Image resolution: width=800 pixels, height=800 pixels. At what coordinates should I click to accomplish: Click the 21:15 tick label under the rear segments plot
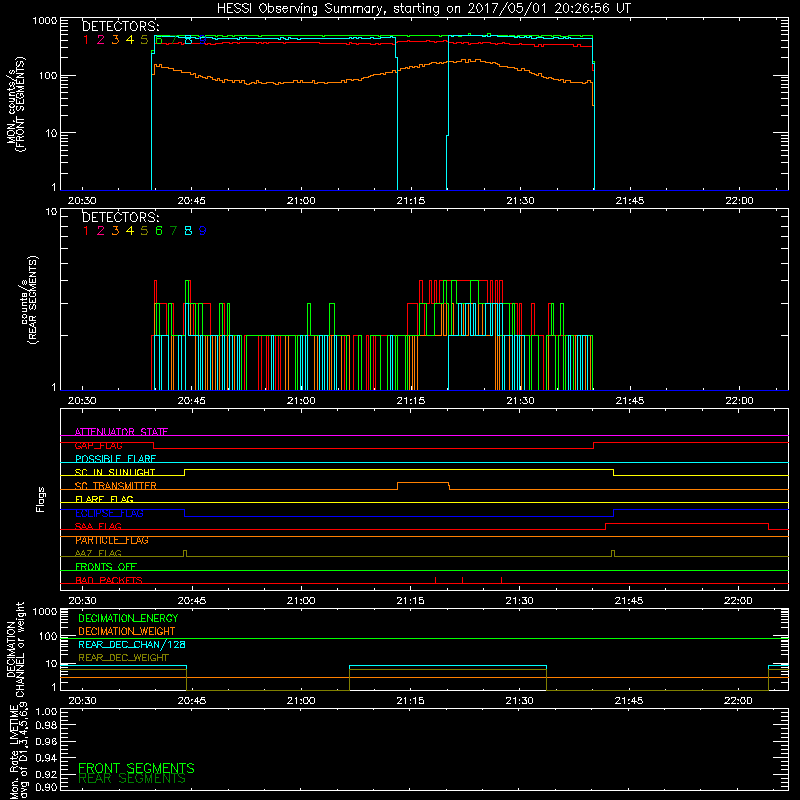411,401
